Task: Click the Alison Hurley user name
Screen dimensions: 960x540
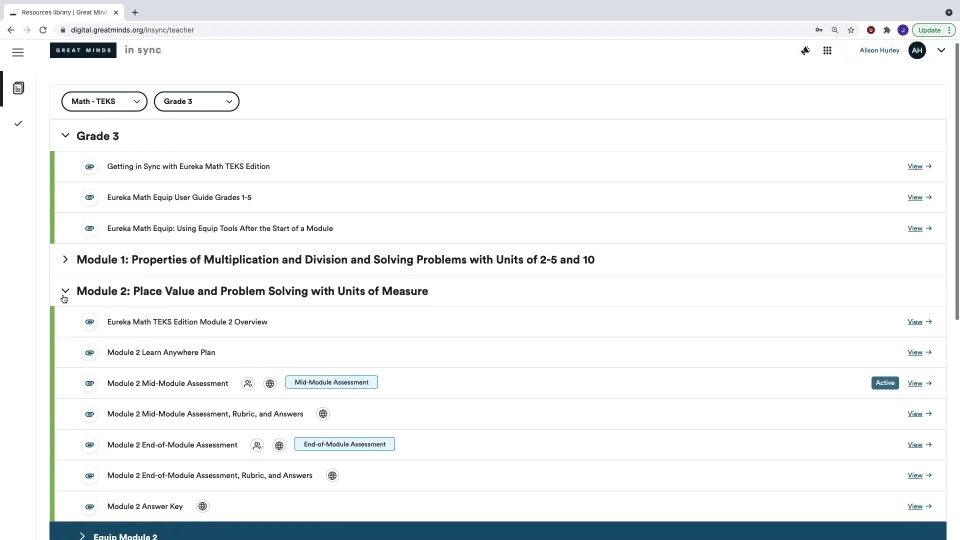Action: point(879,50)
